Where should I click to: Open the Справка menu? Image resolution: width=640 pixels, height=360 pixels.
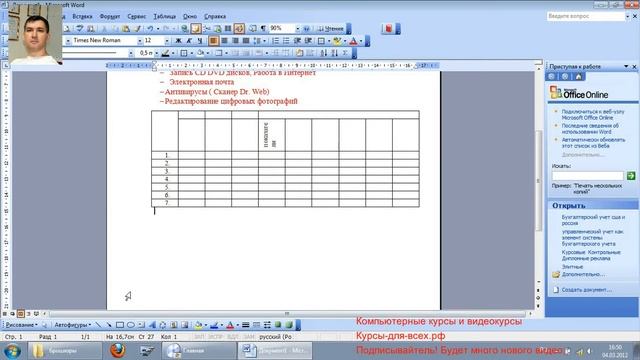click(215, 16)
